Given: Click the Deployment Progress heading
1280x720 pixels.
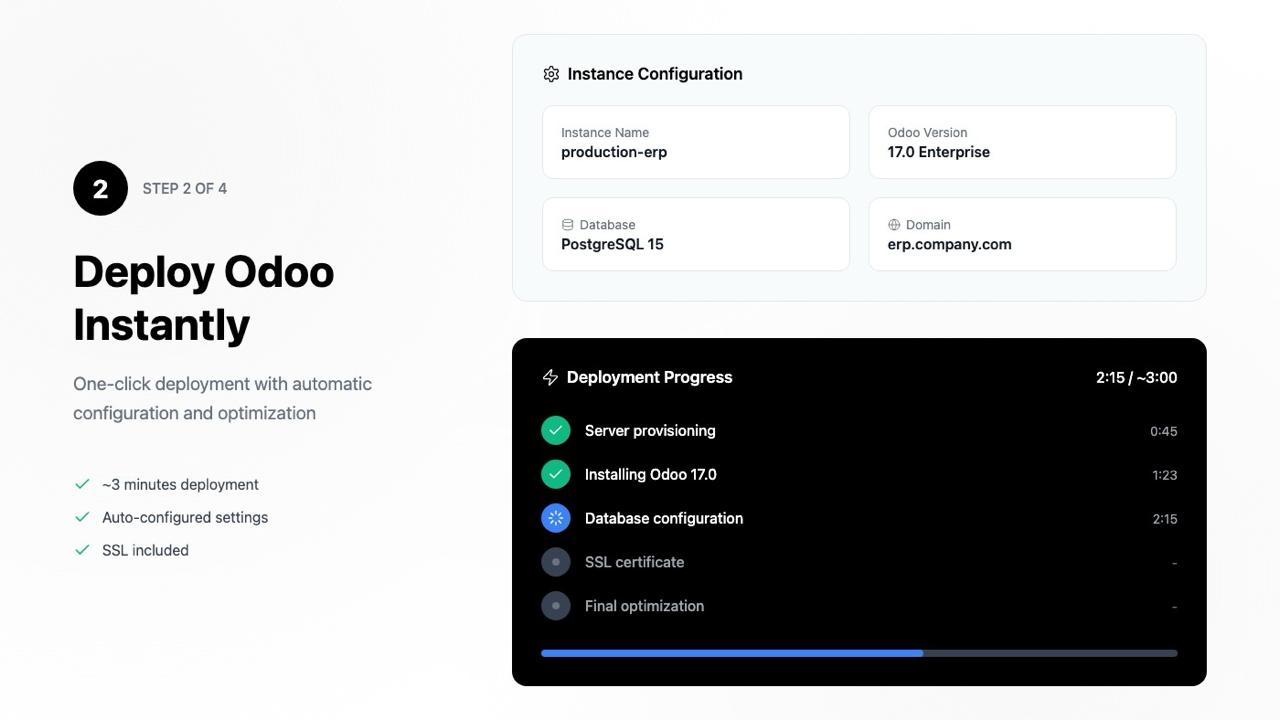Looking at the screenshot, I should click(x=649, y=377).
